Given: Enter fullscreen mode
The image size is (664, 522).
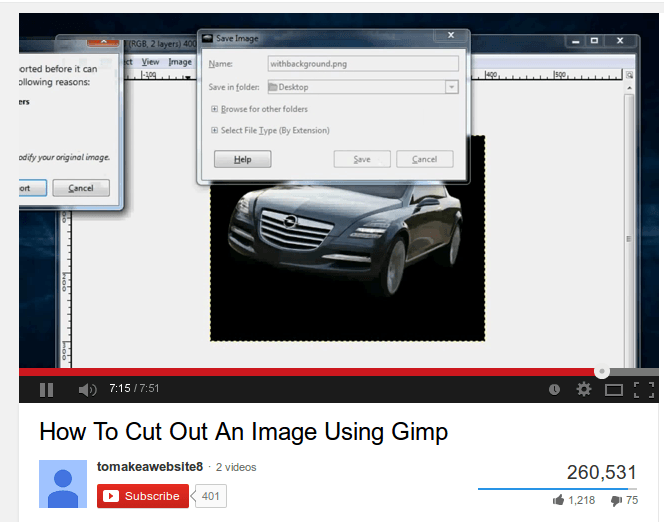Looking at the screenshot, I should tap(644, 389).
